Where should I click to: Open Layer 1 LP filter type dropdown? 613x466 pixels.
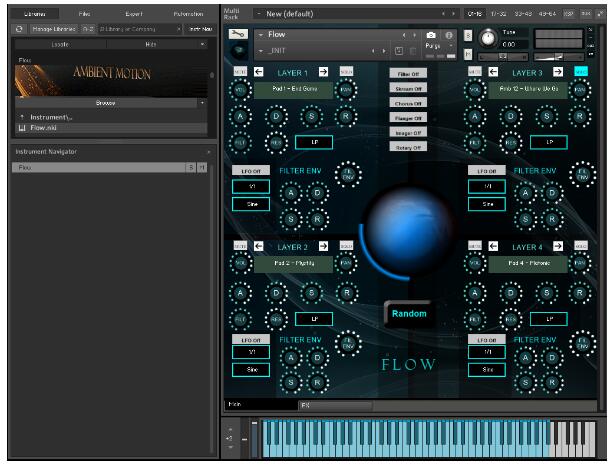coord(314,143)
